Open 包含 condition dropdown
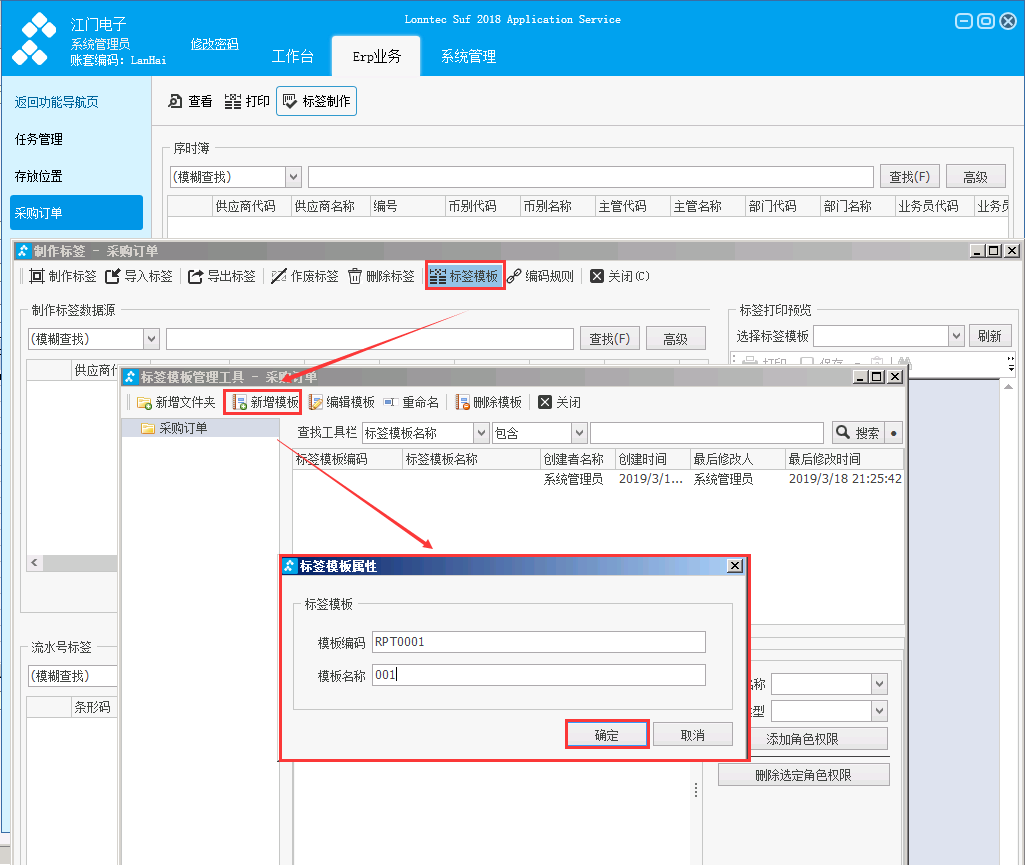1025x865 pixels. point(579,433)
